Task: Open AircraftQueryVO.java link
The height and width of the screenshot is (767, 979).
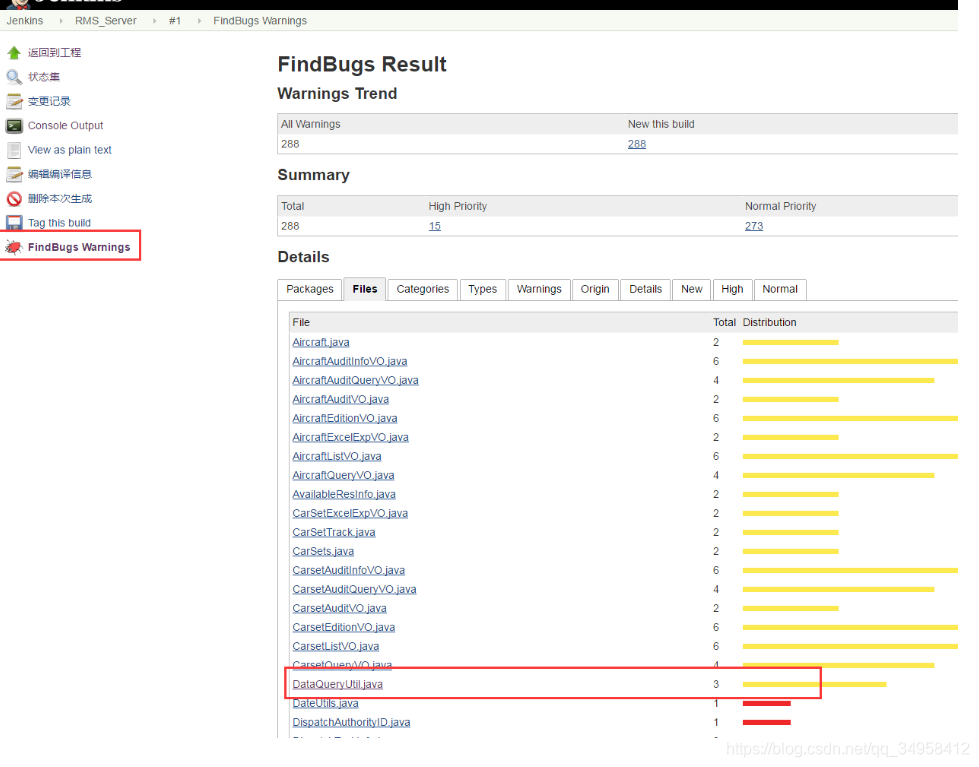Action: click(343, 475)
